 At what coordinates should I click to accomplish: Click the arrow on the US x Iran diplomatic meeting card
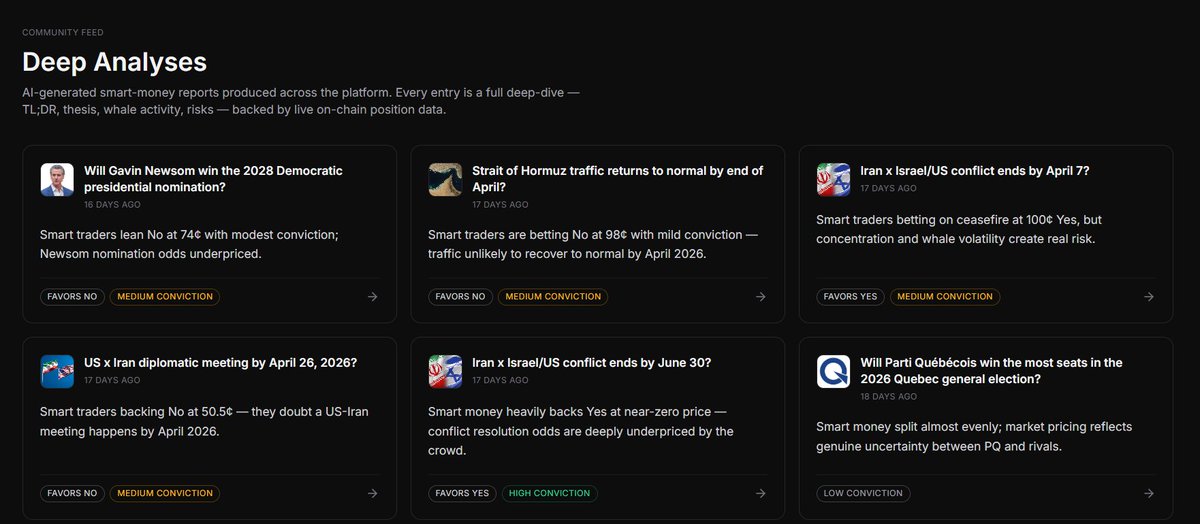tap(372, 493)
